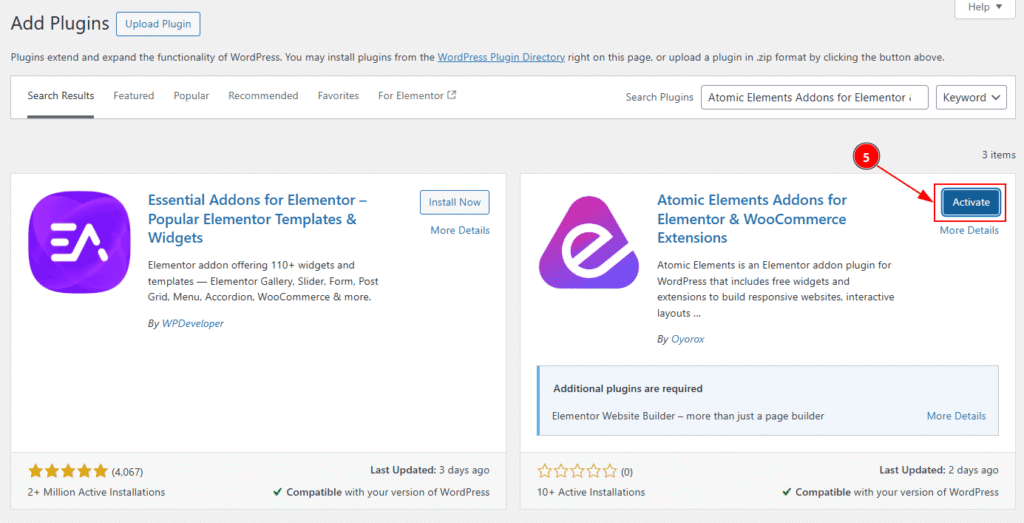This screenshot has width=1024, height=523.
Task: Click the 'Add Plugins' page heading
Action: (x=60, y=24)
